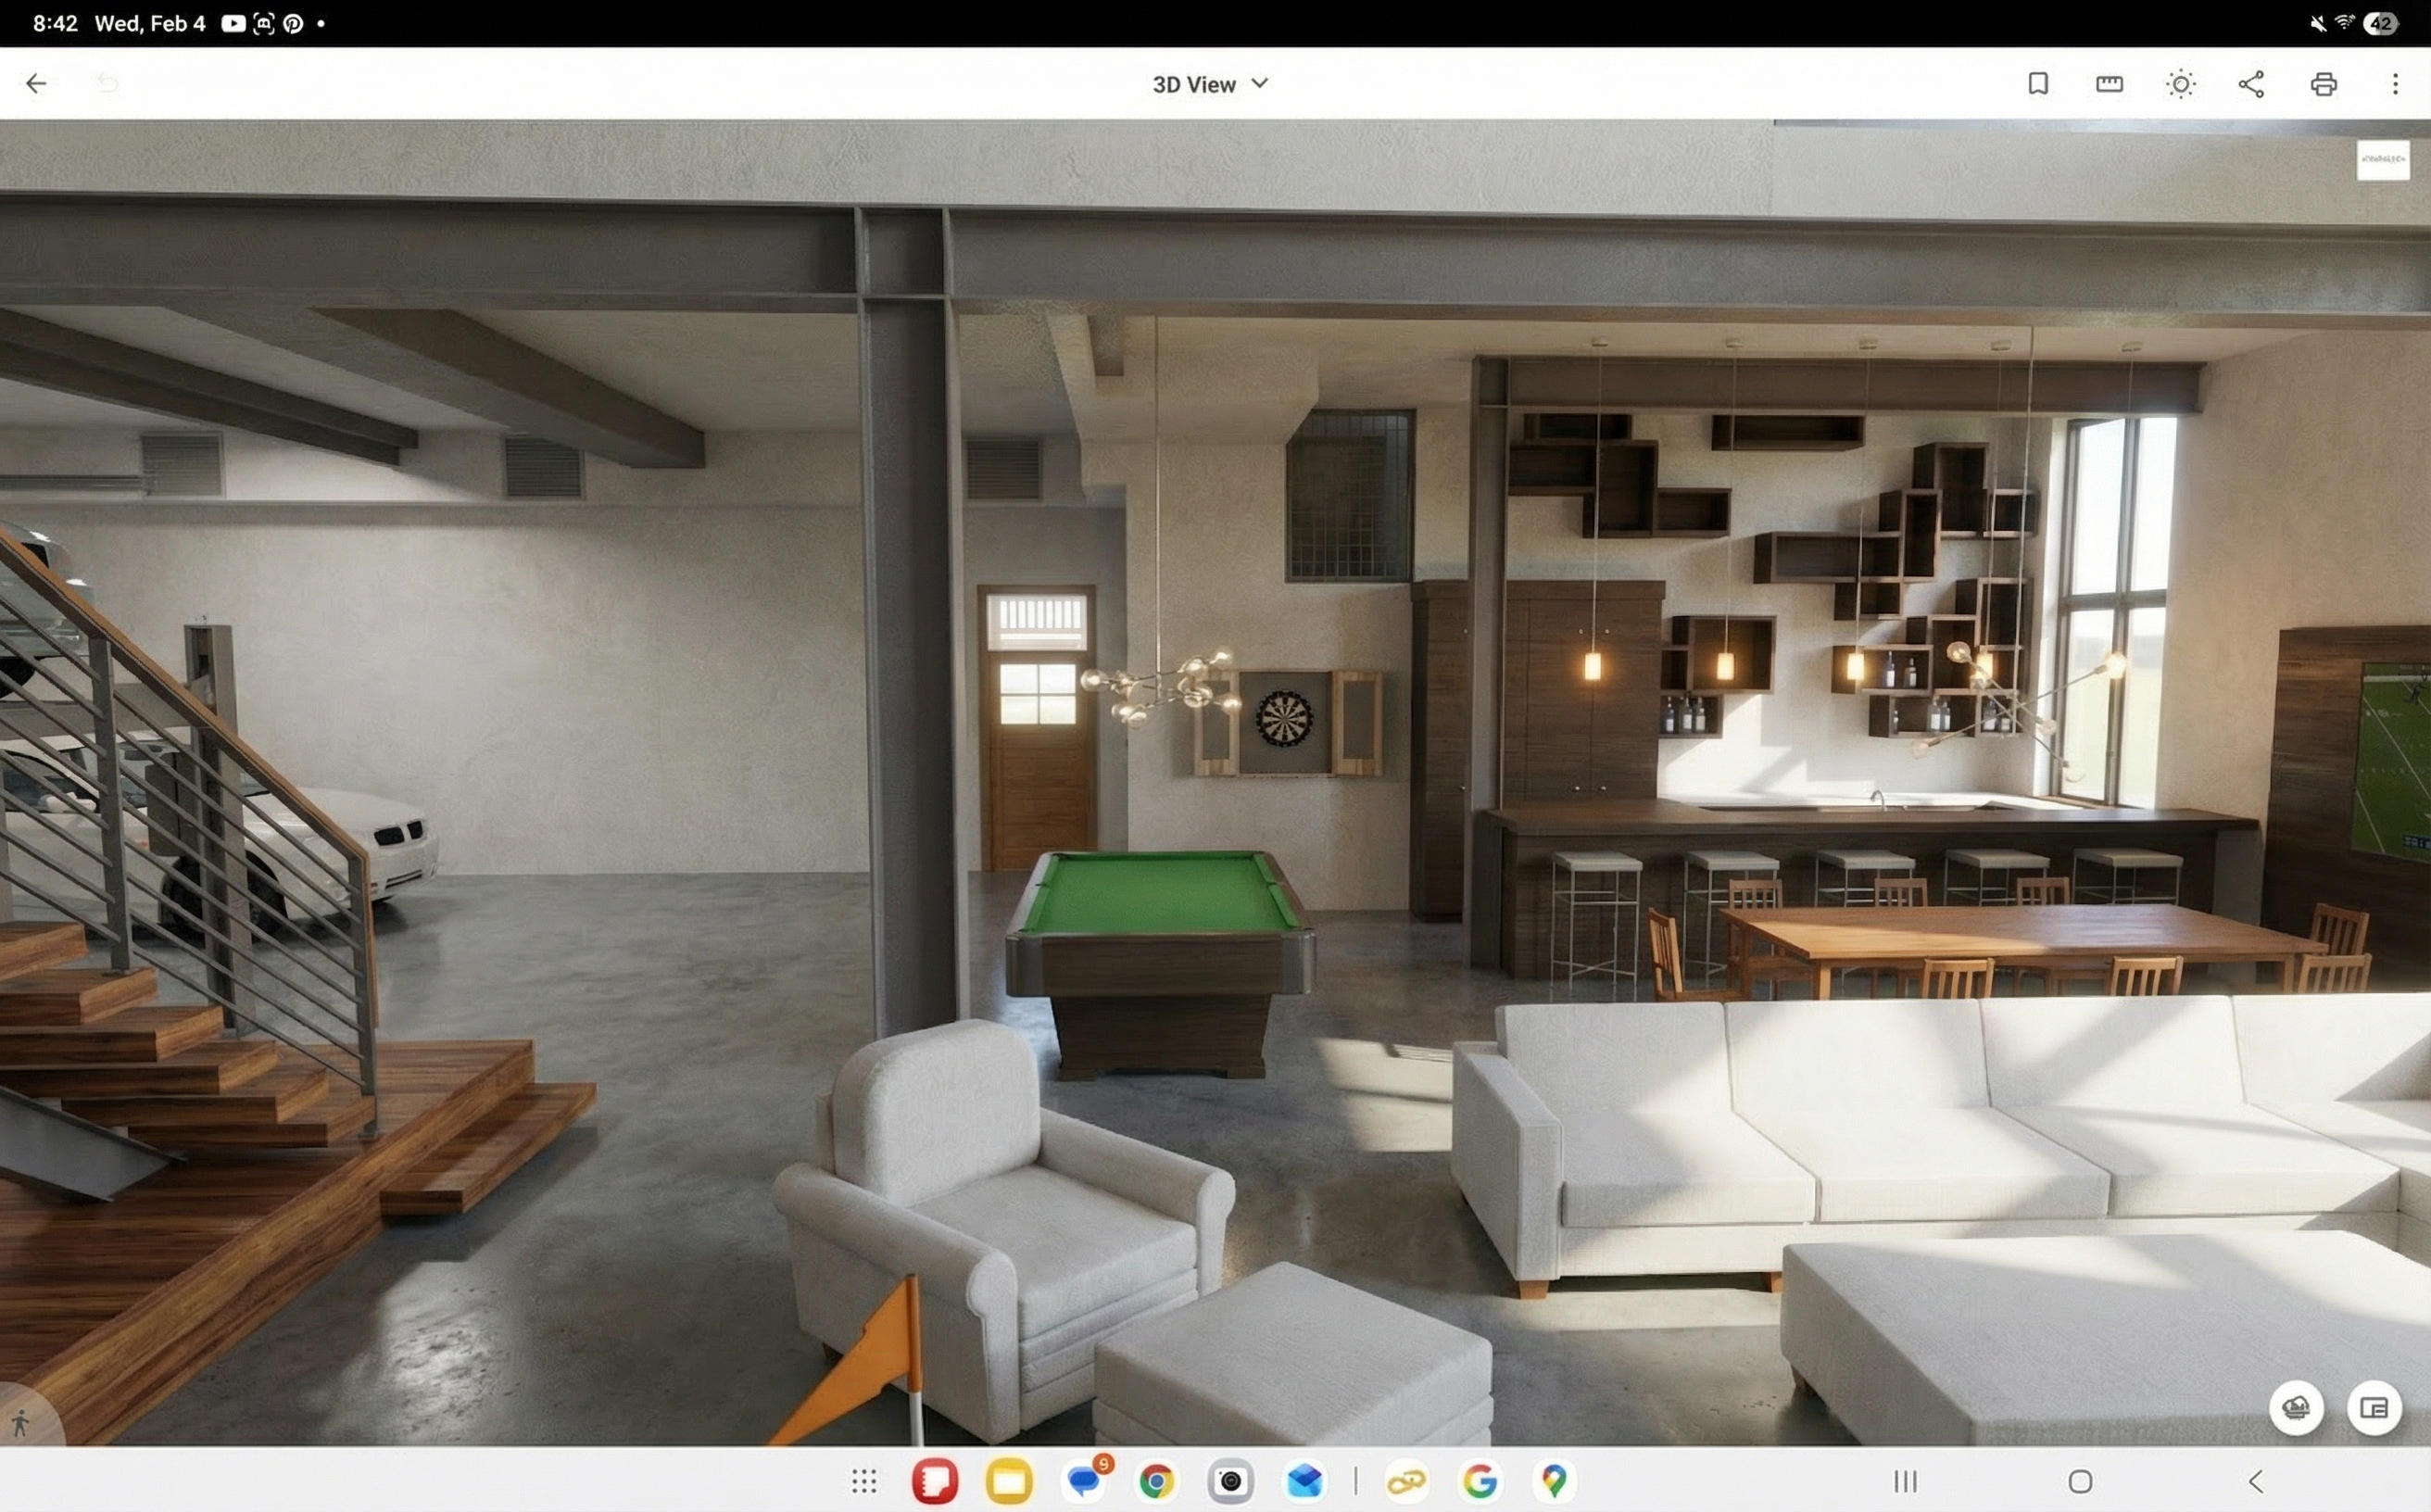
Task: Share the 3D view
Action: (2251, 84)
